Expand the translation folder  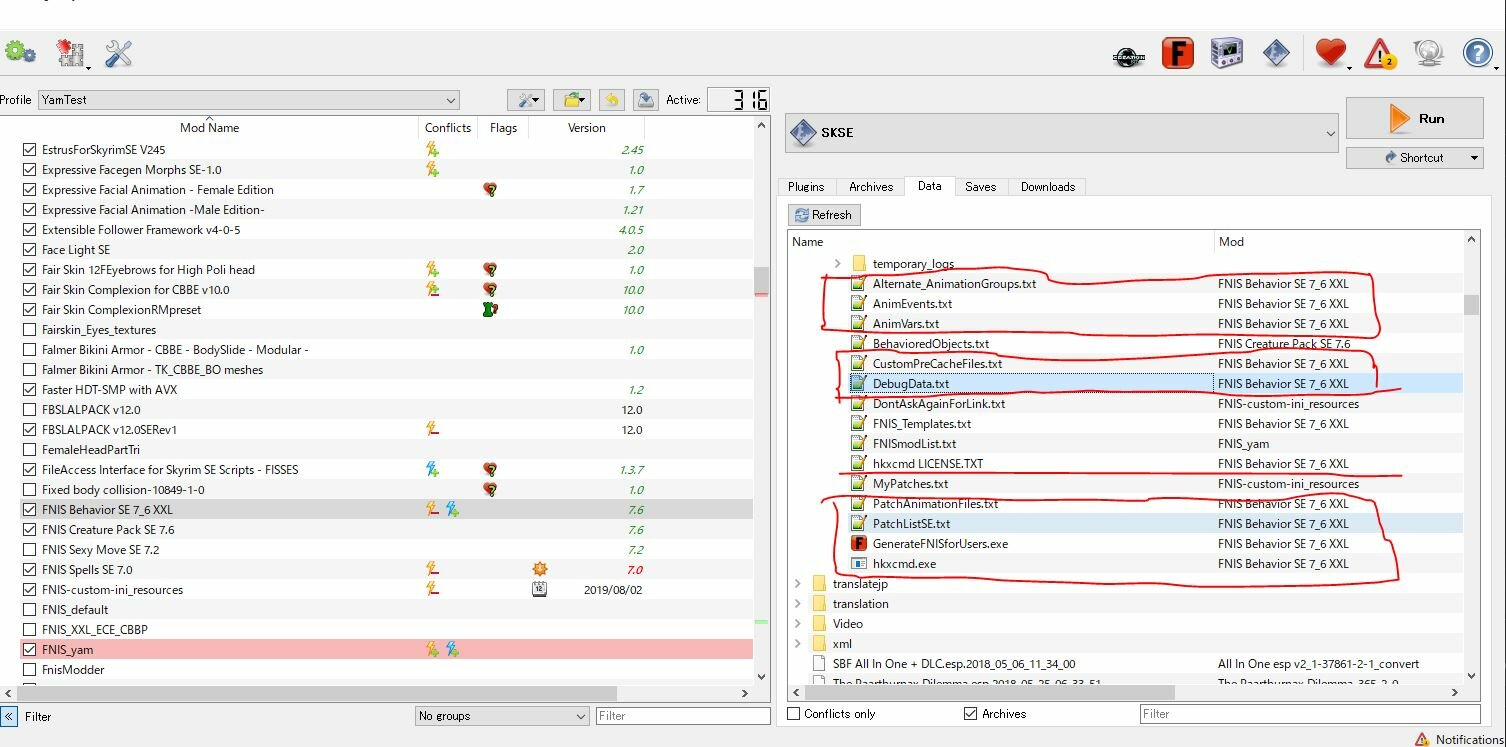coord(797,603)
